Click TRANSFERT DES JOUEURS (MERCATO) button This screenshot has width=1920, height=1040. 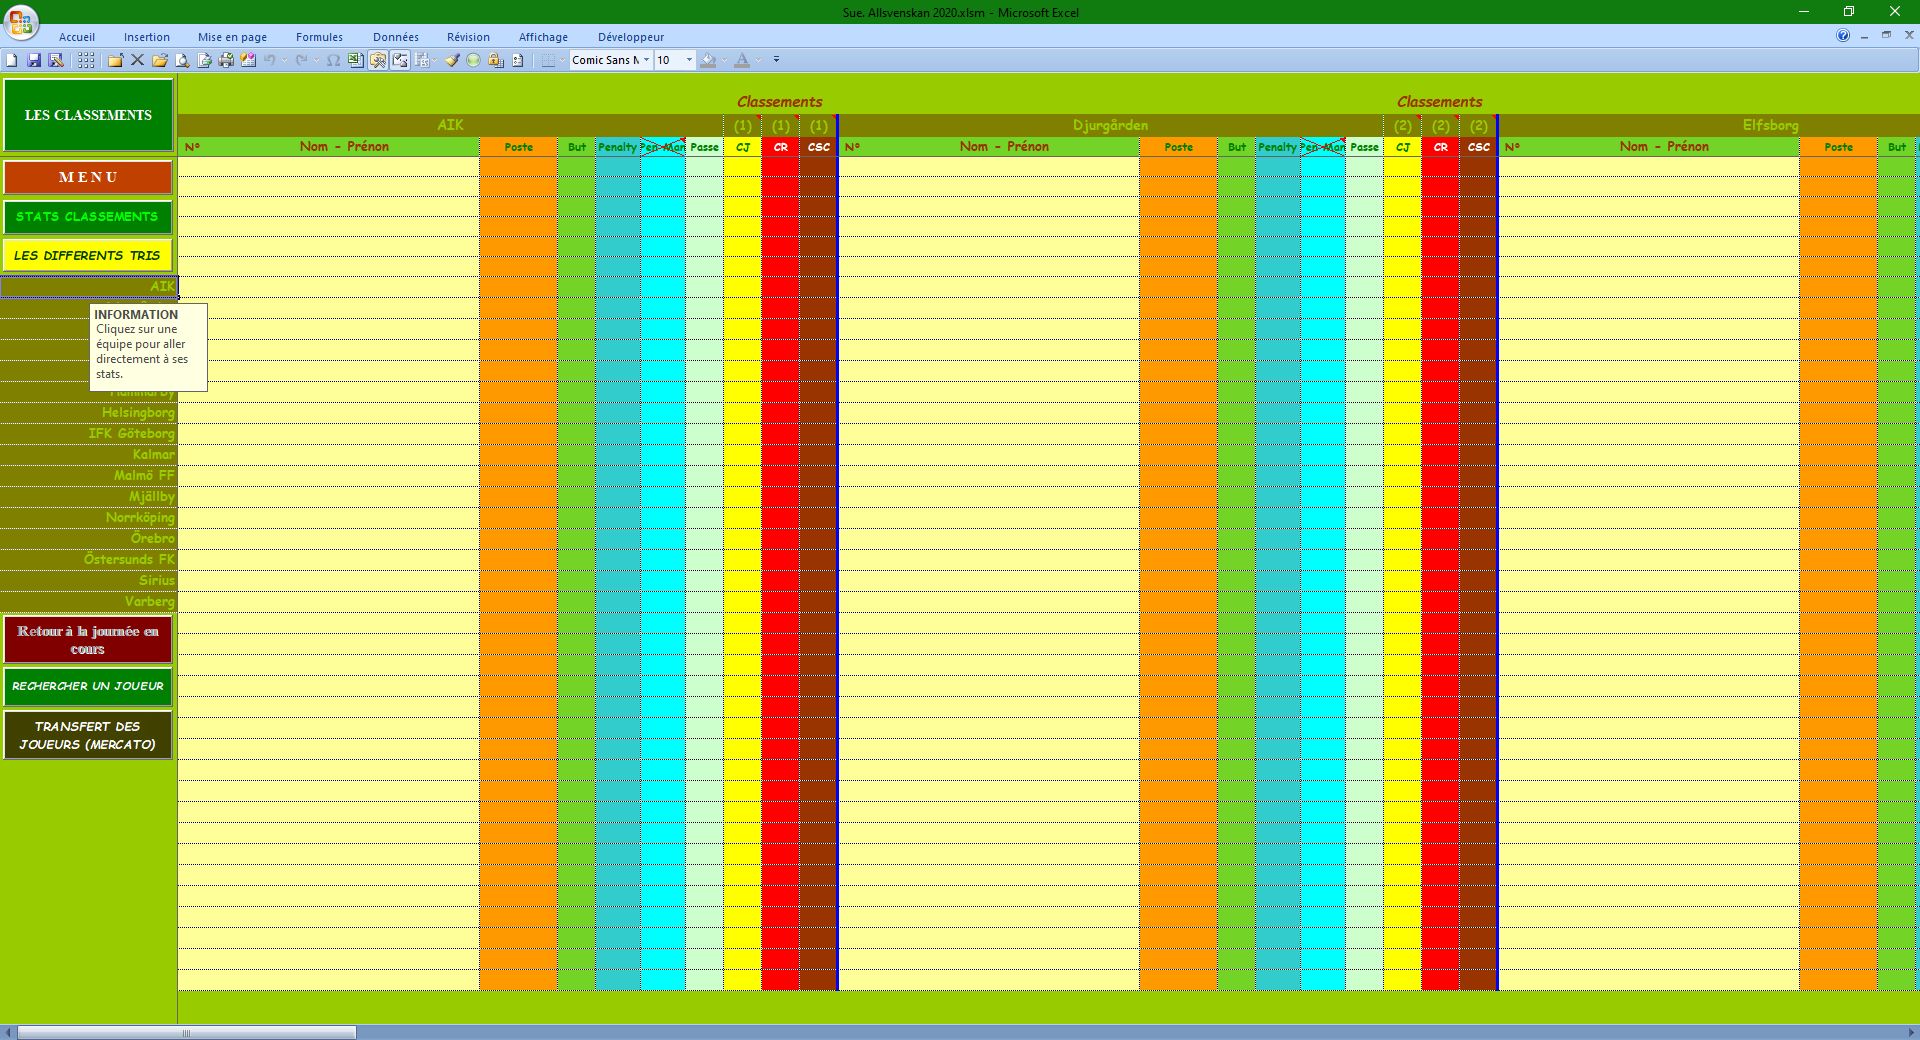pos(88,735)
